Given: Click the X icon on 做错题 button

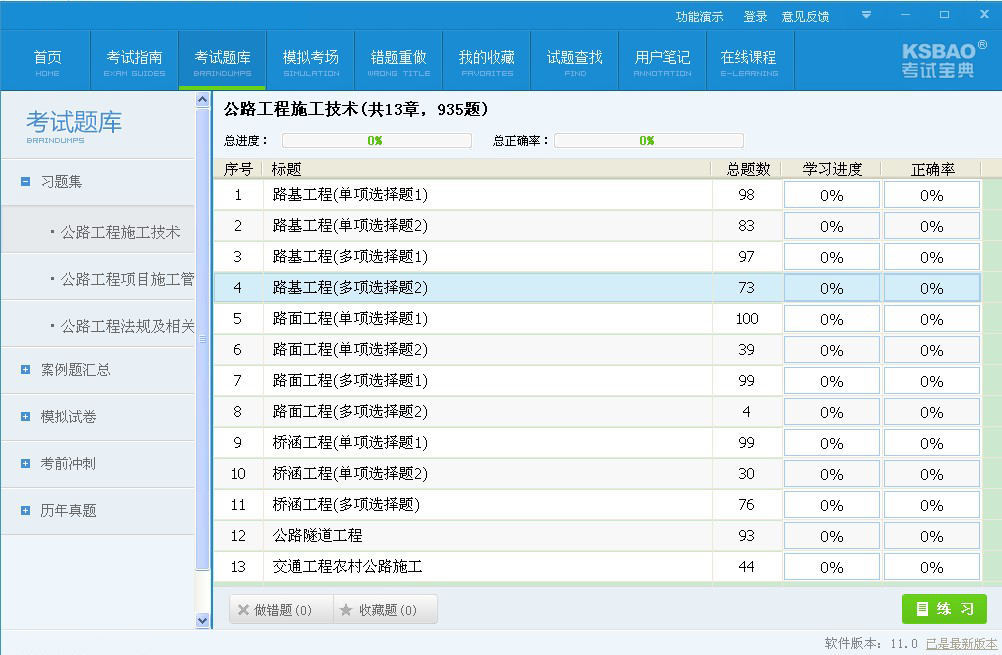Looking at the screenshot, I should pos(244,608).
